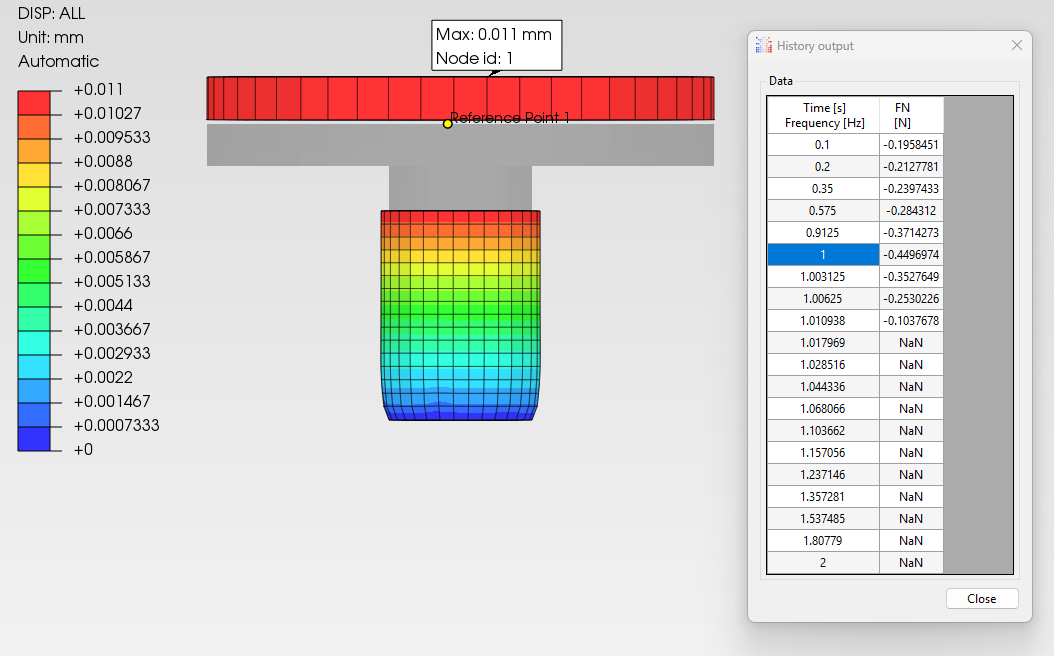Close the History output dialog with X
The image size is (1054, 656).
pyautogui.click(x=1017, y=46)
